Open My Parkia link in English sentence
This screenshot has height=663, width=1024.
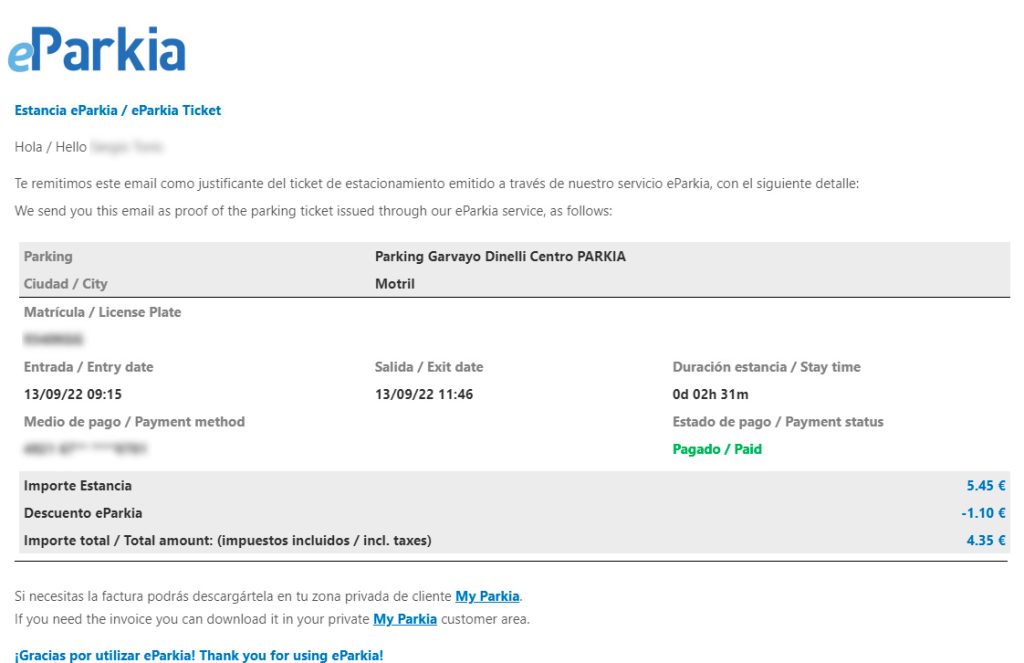(405, 619)
